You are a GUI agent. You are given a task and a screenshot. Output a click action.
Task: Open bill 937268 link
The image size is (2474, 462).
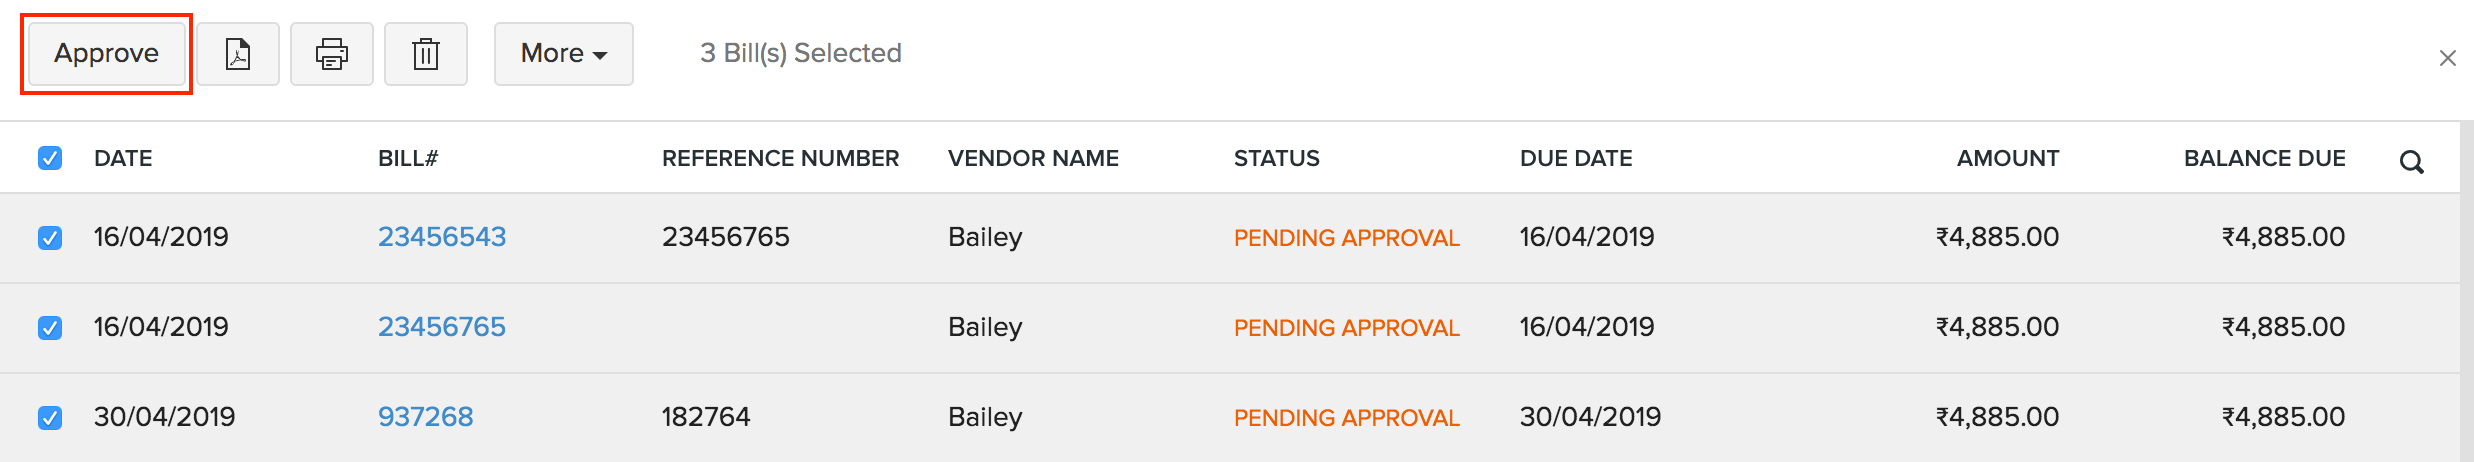(x=425, y=417)
